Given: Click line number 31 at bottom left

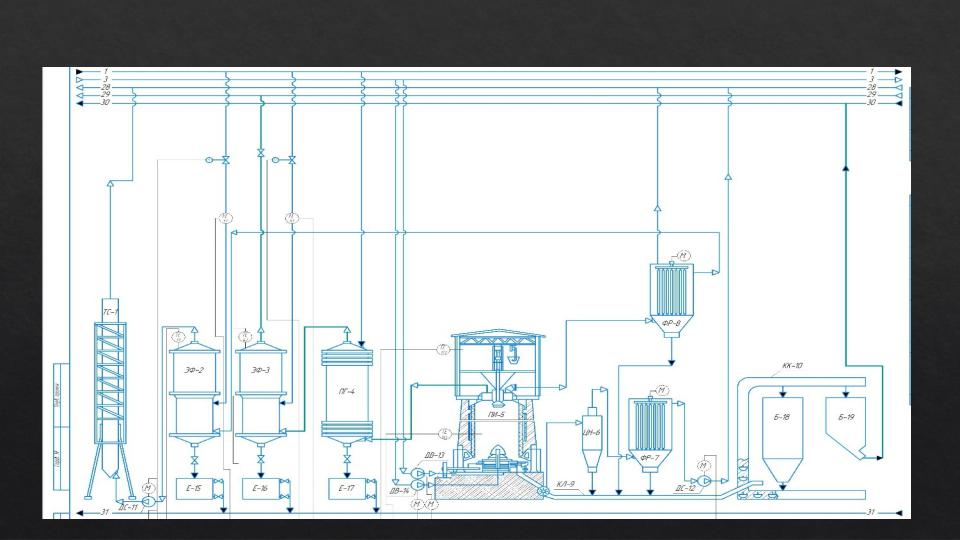Looking at the screenshot, I should (x=105, y=512).
